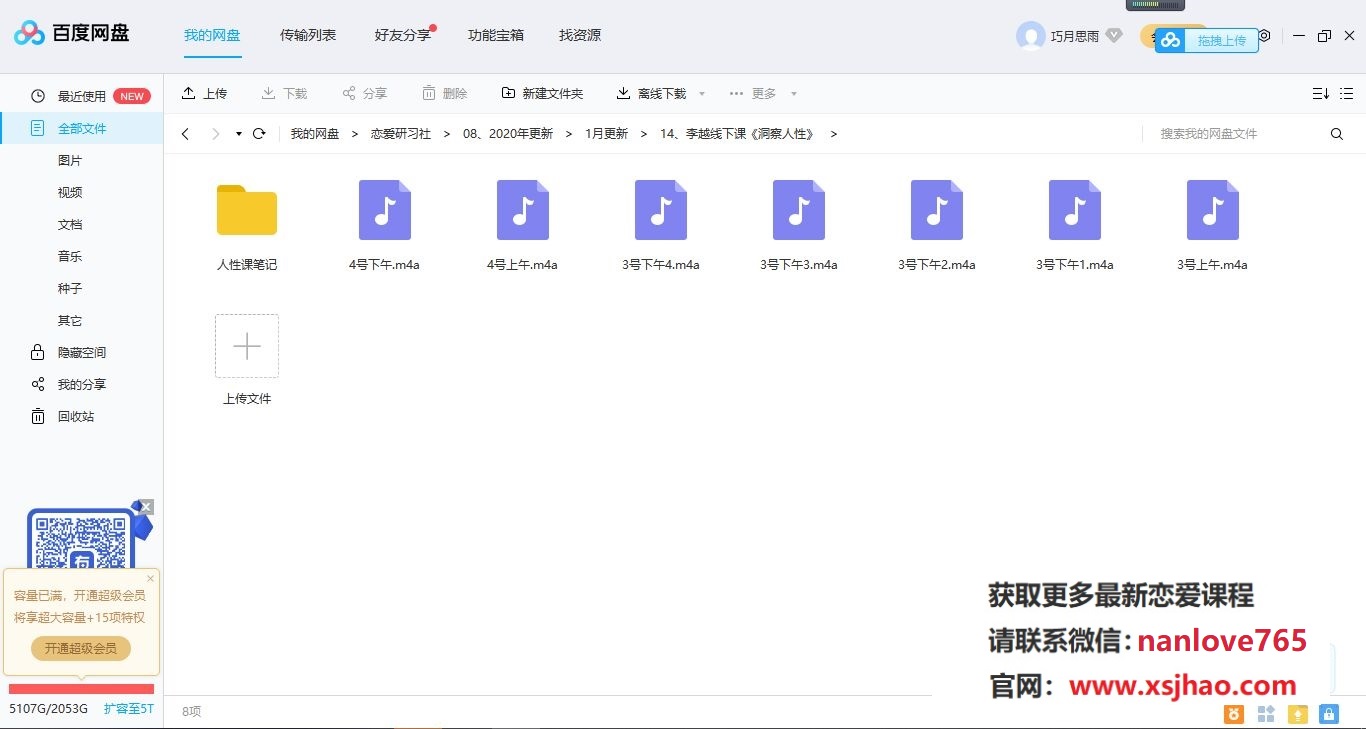Click the 下载 download icon
The width and height of the screenshot is (1366, 729).
[x=267, y=93]
